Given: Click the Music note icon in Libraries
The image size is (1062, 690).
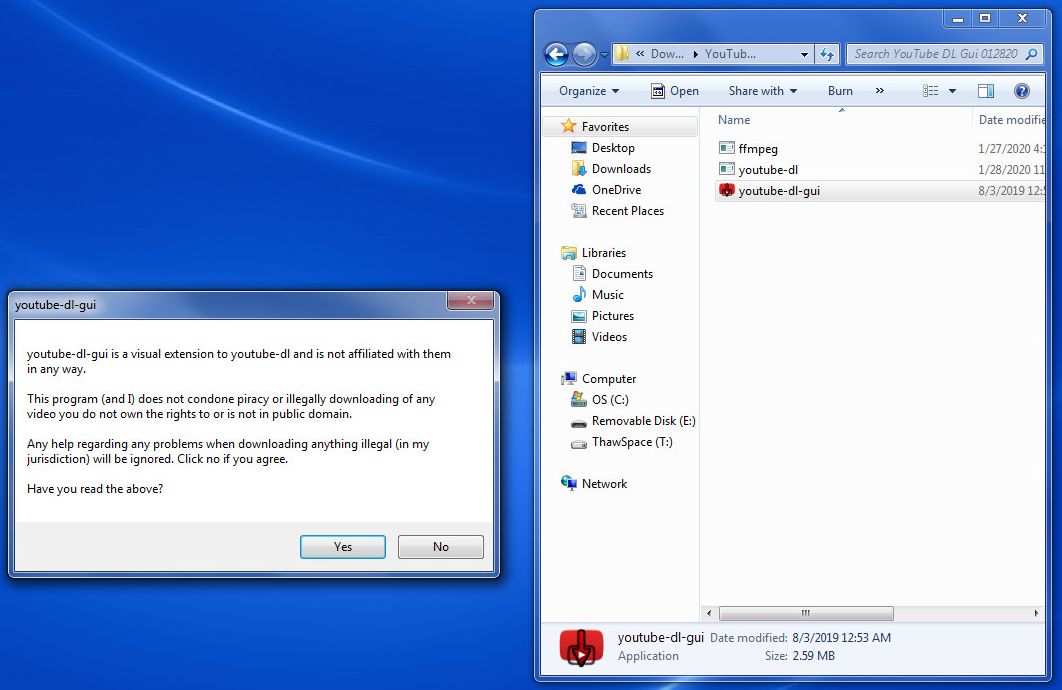Looking at the screenshot, I should 579,295.
